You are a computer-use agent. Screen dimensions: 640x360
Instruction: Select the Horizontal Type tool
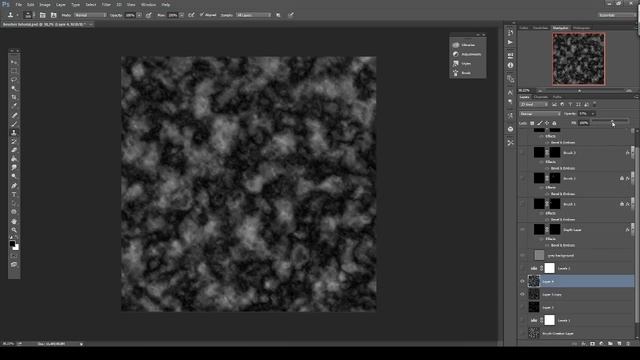click(x=14, y=194)
